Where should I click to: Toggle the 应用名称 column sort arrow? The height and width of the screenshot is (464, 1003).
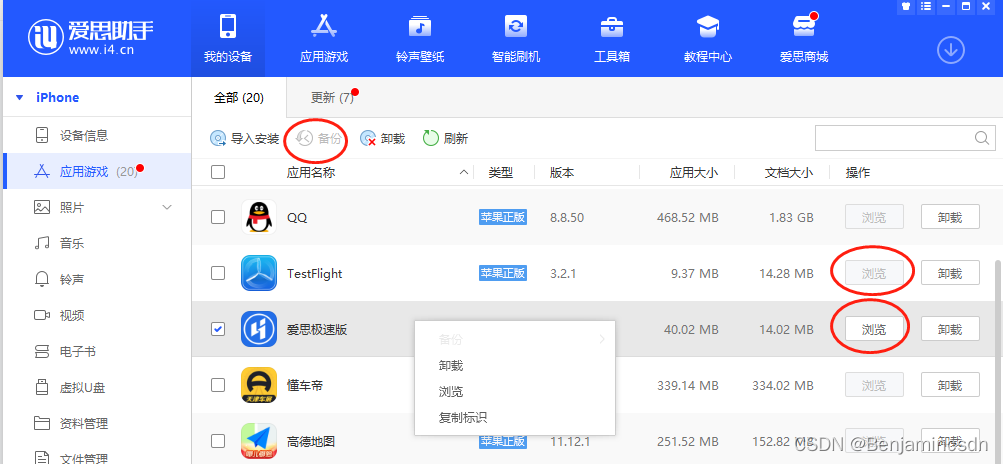(x=464, y=172)
